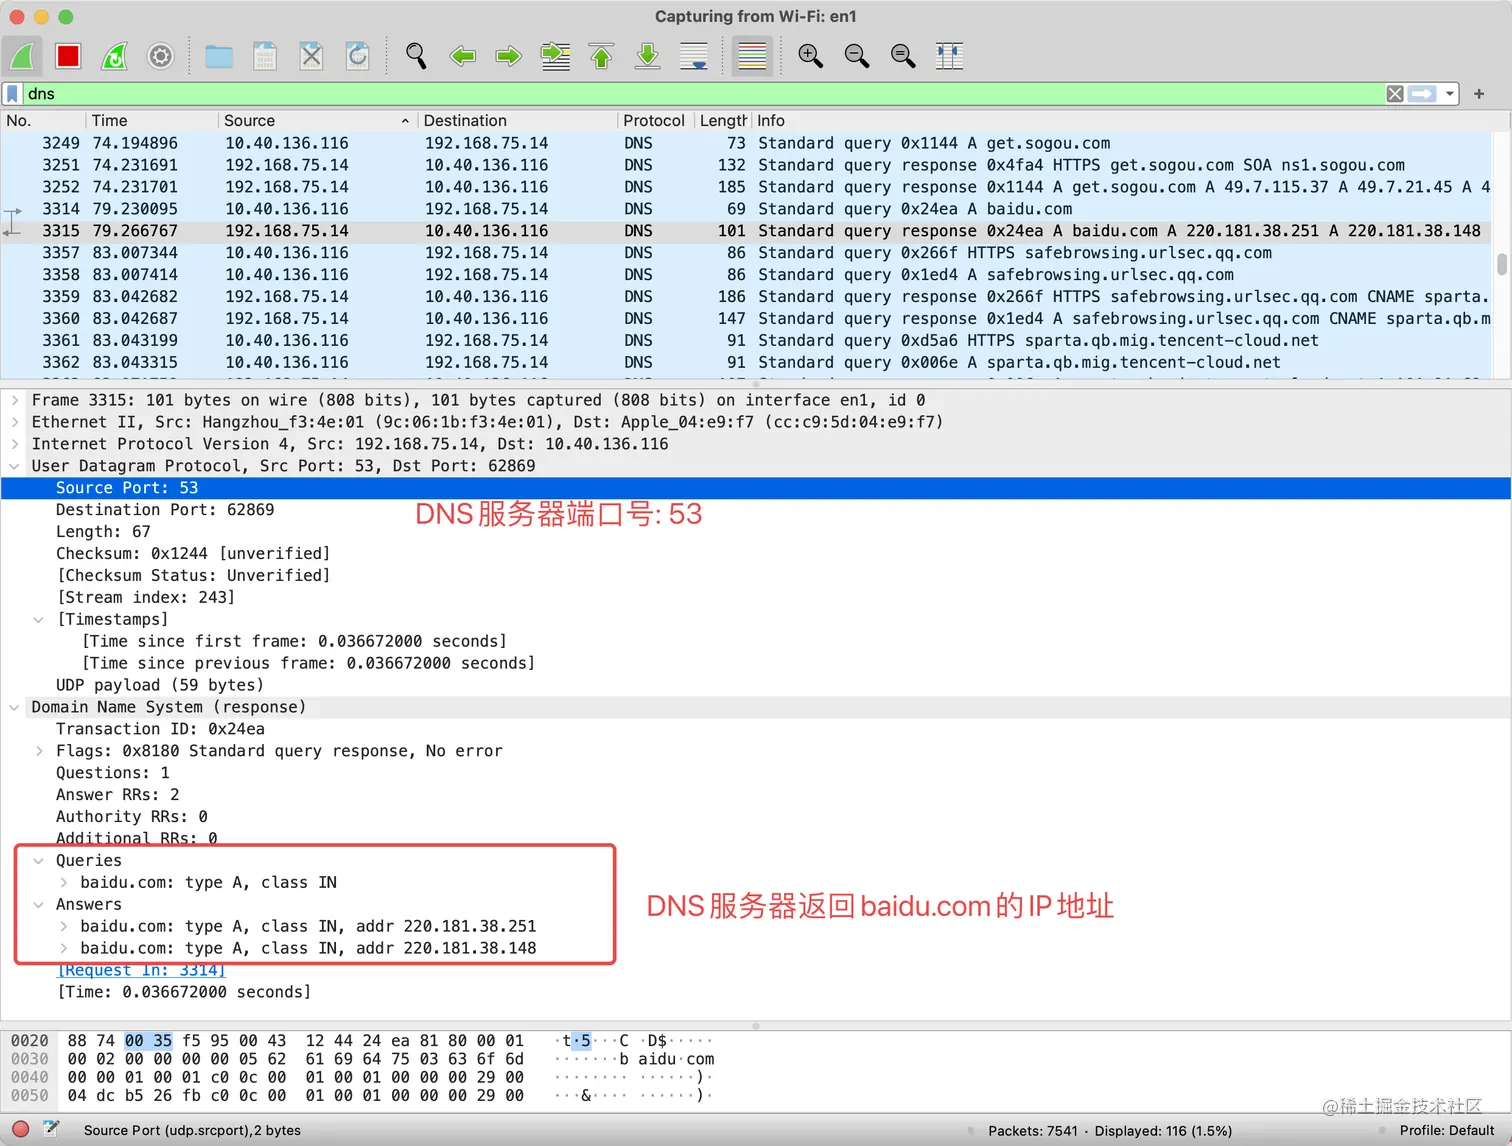
Task: Expand Internet Protocol Version 4 section
Action: pyautogui.click(x=14, y=444)
